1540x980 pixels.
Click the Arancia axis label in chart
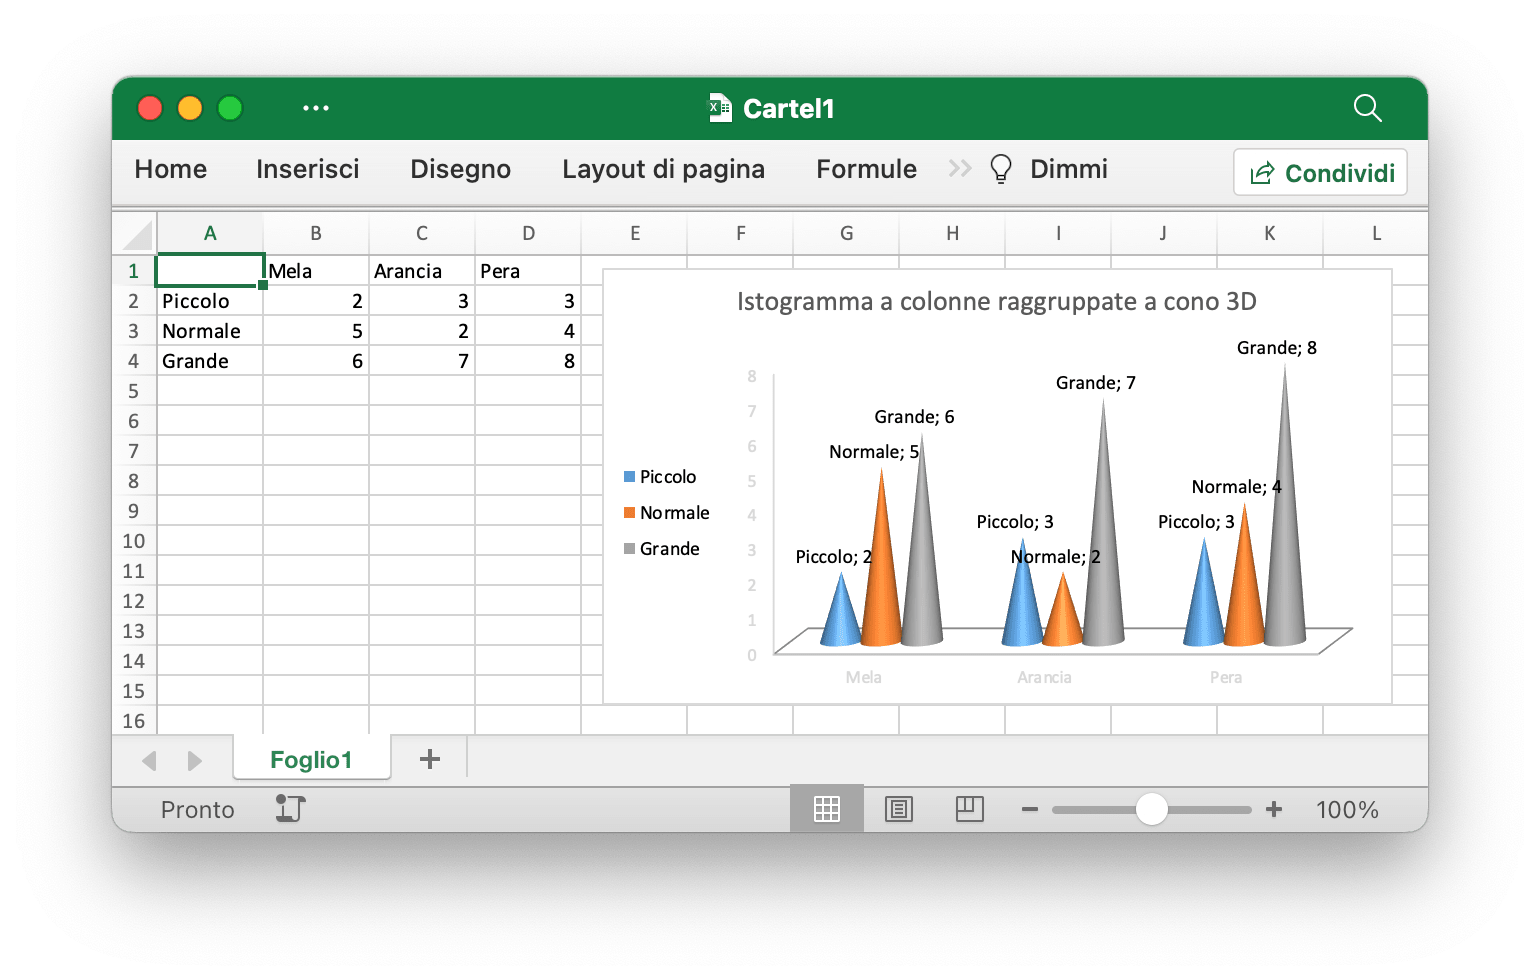coord(1045,678)
